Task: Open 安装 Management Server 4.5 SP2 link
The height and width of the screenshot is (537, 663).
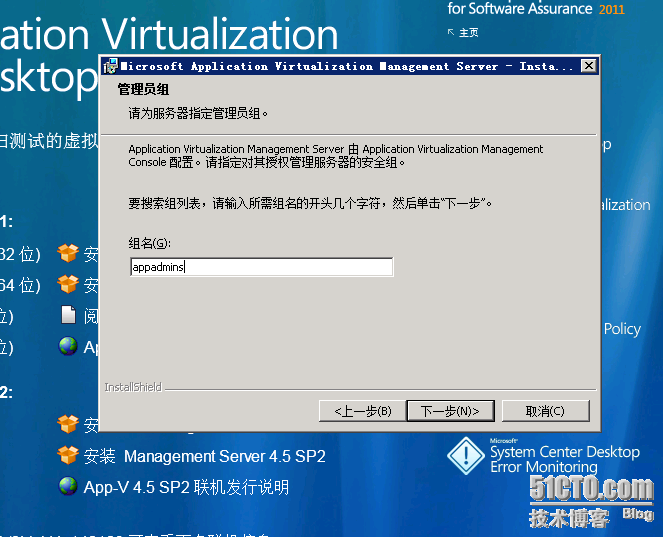Action: coord(205,456)
